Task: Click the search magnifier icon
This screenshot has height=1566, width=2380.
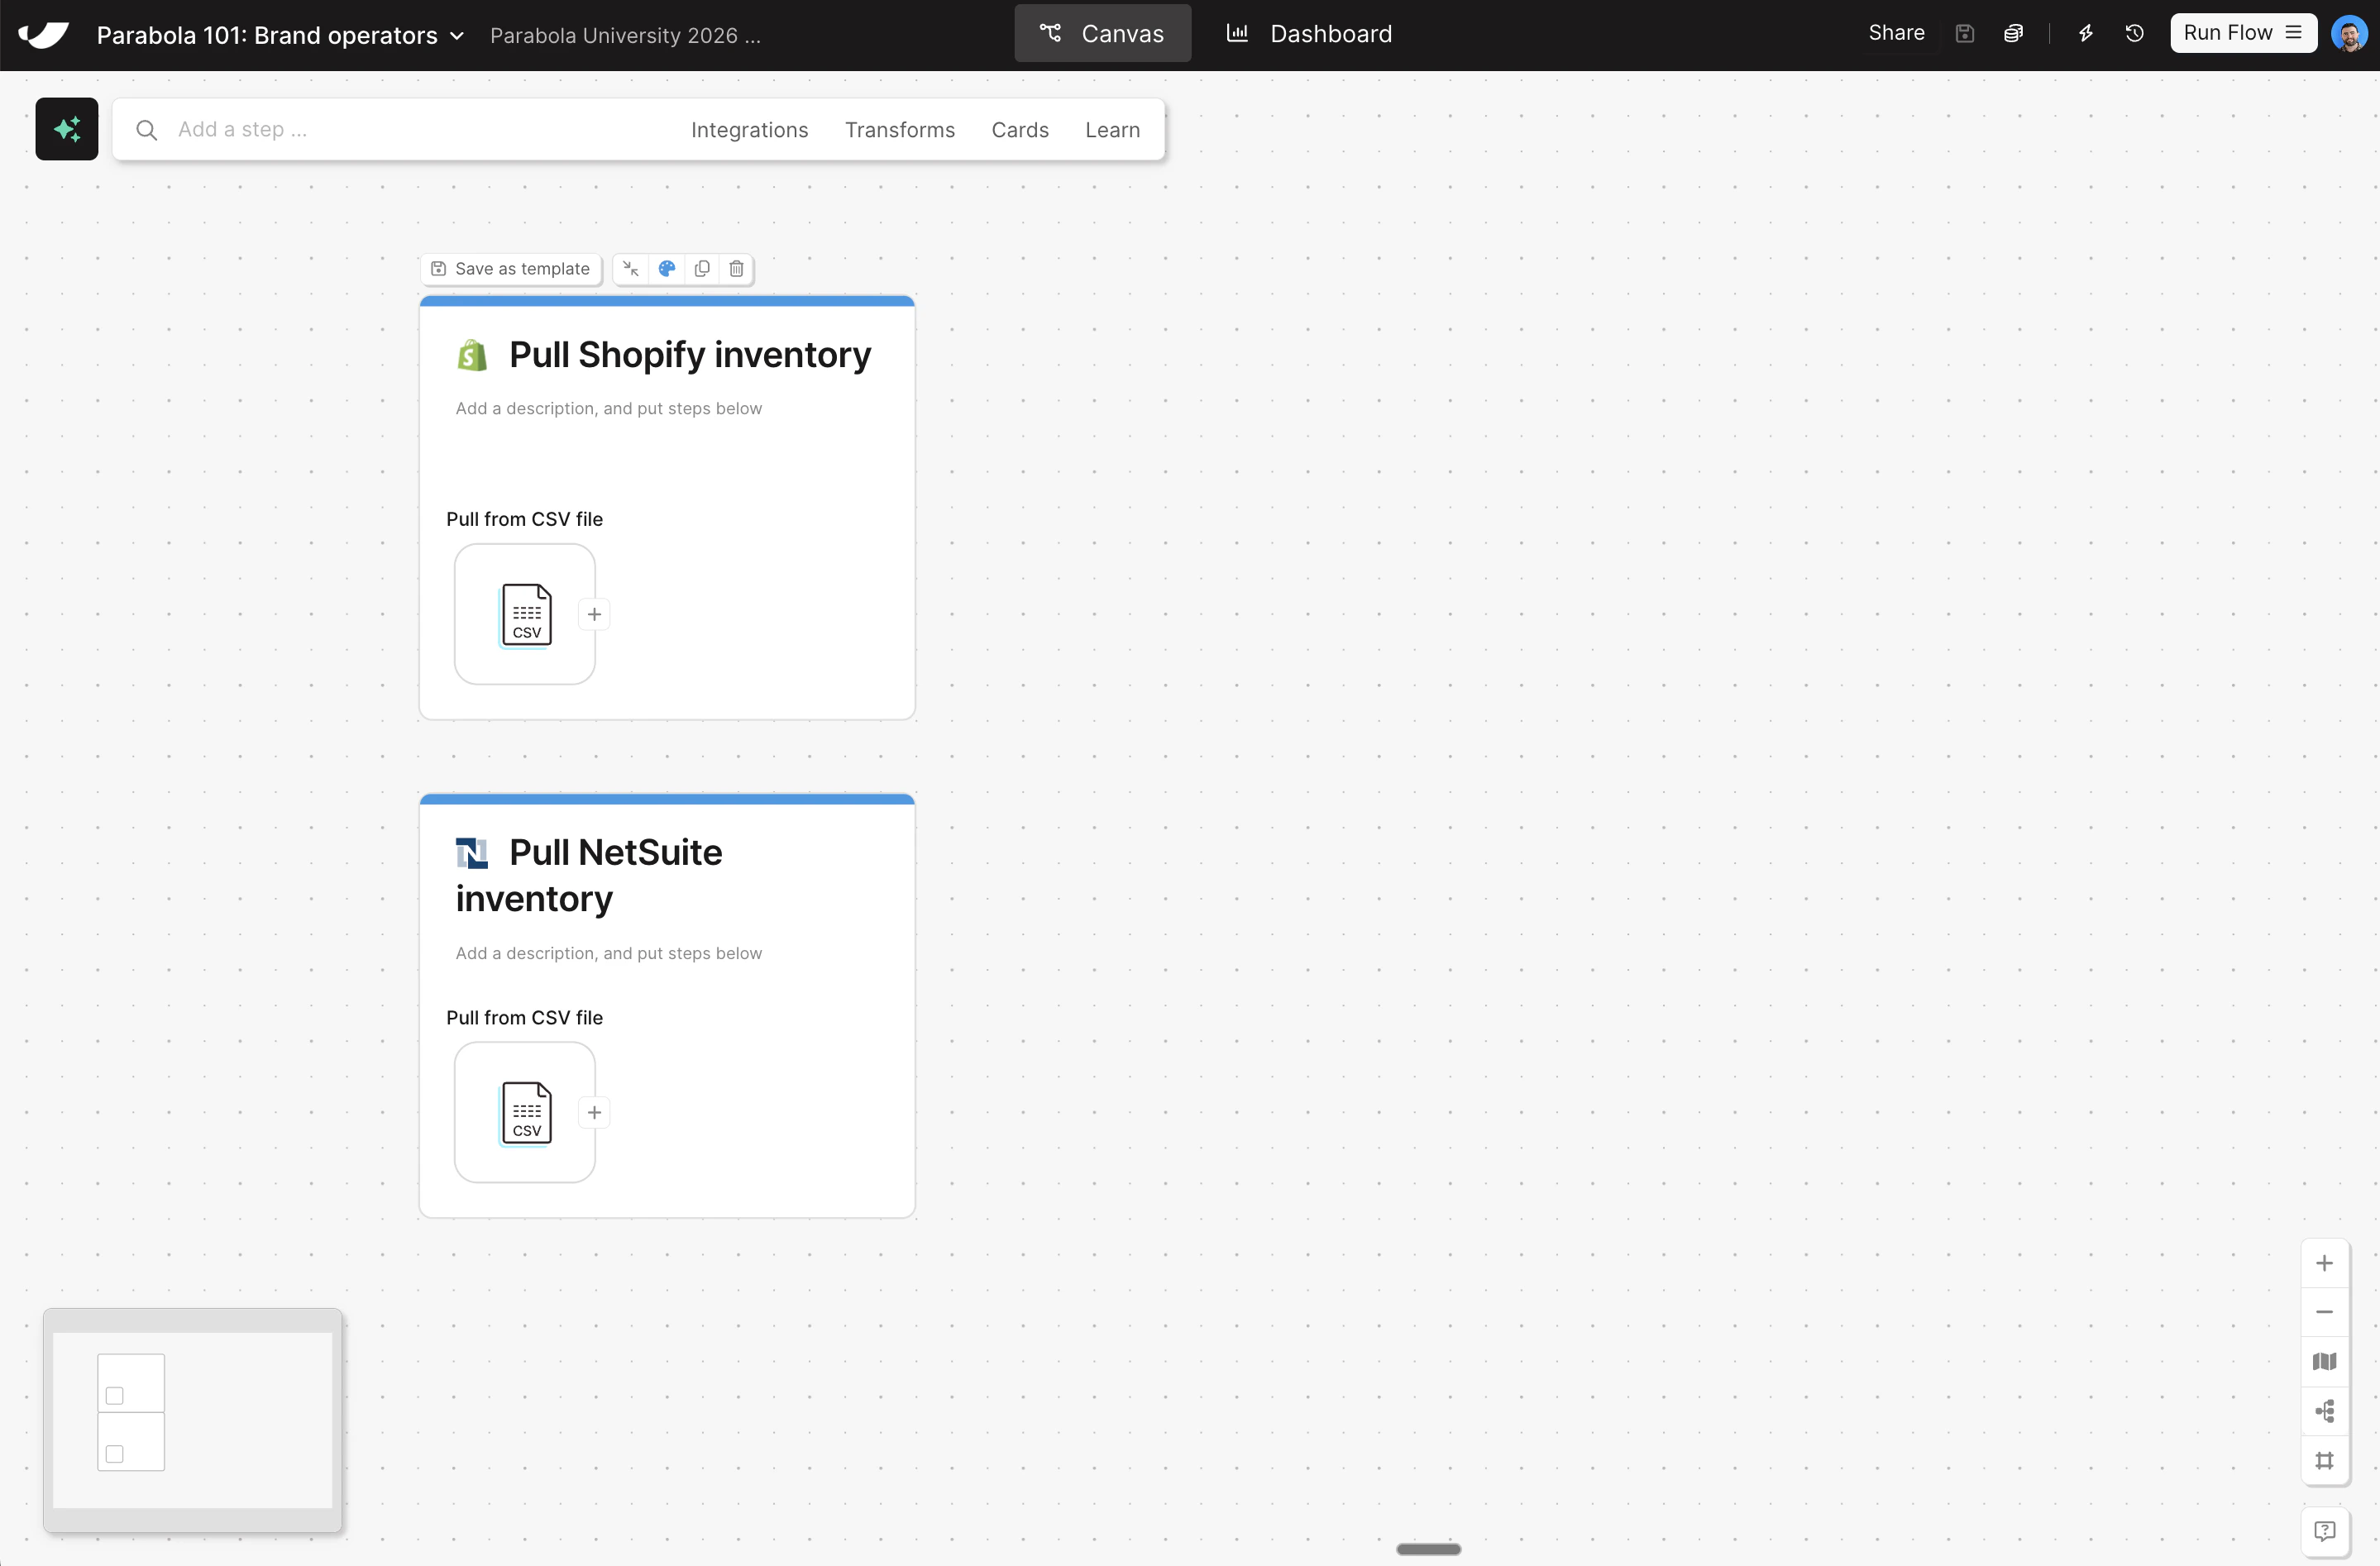Action: click(146, 130)
